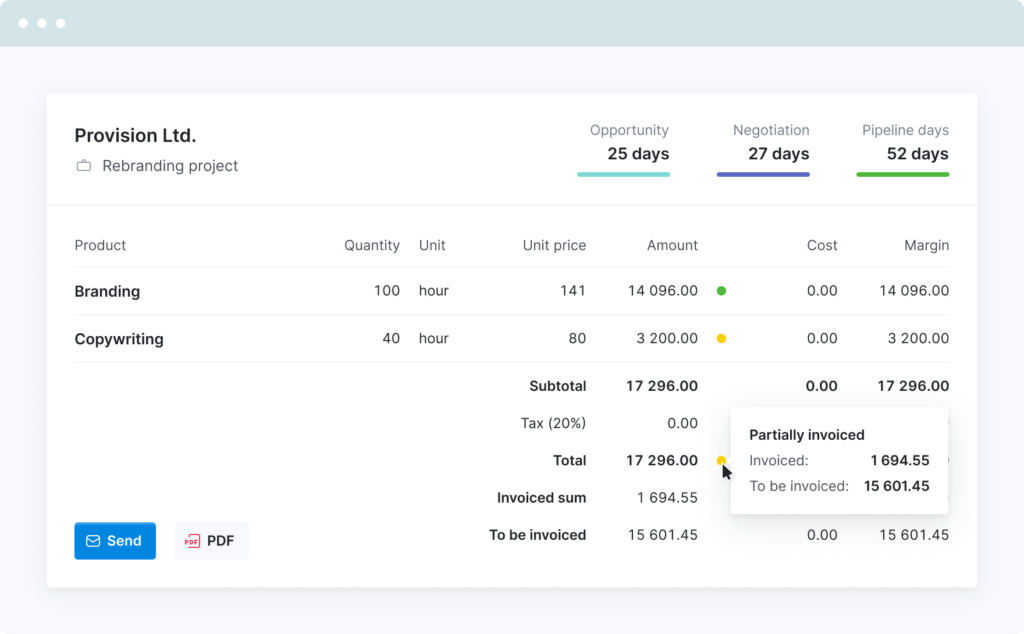Export the document as PDF
Viewport: 1024px width, 634px height.
pos(211,540)
